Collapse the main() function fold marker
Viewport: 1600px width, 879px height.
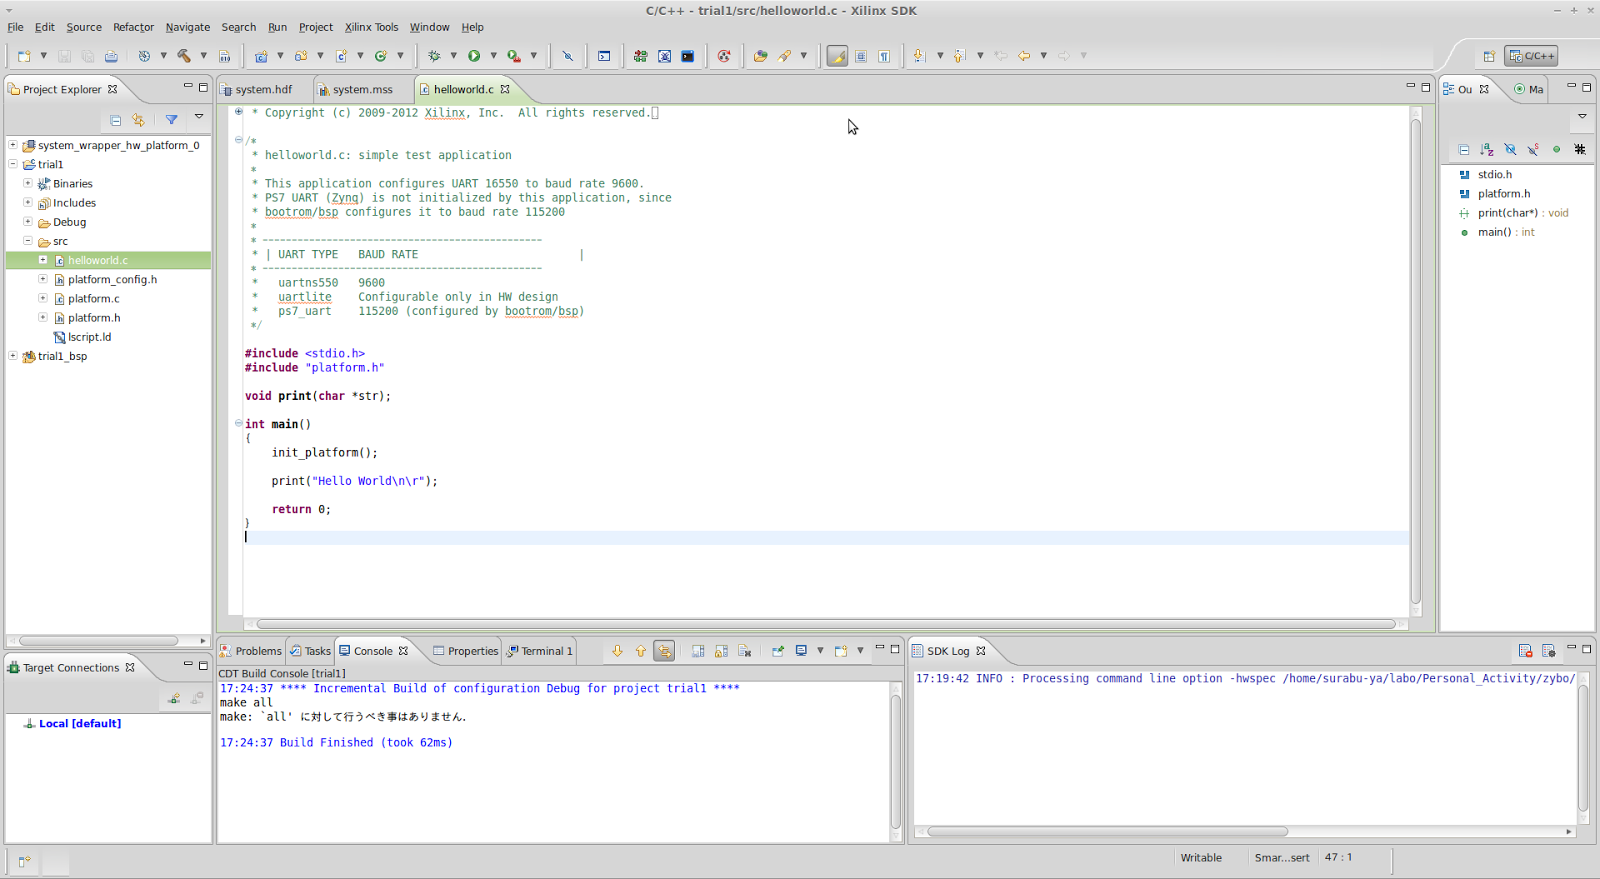[238, 423]
